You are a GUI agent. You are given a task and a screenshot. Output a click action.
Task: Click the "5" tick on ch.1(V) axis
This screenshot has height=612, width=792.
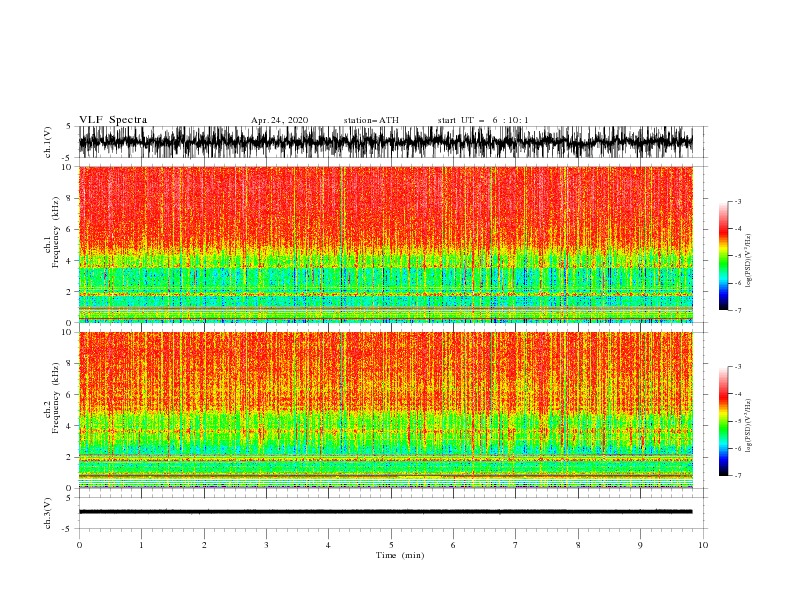point(69,126)
